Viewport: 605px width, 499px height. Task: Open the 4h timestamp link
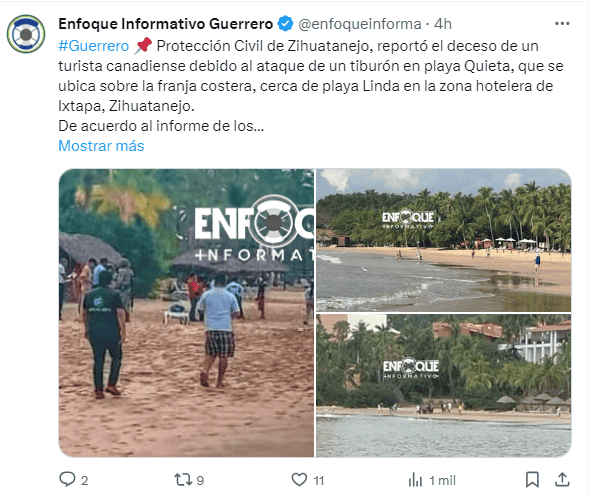click(x=443, y=24)
